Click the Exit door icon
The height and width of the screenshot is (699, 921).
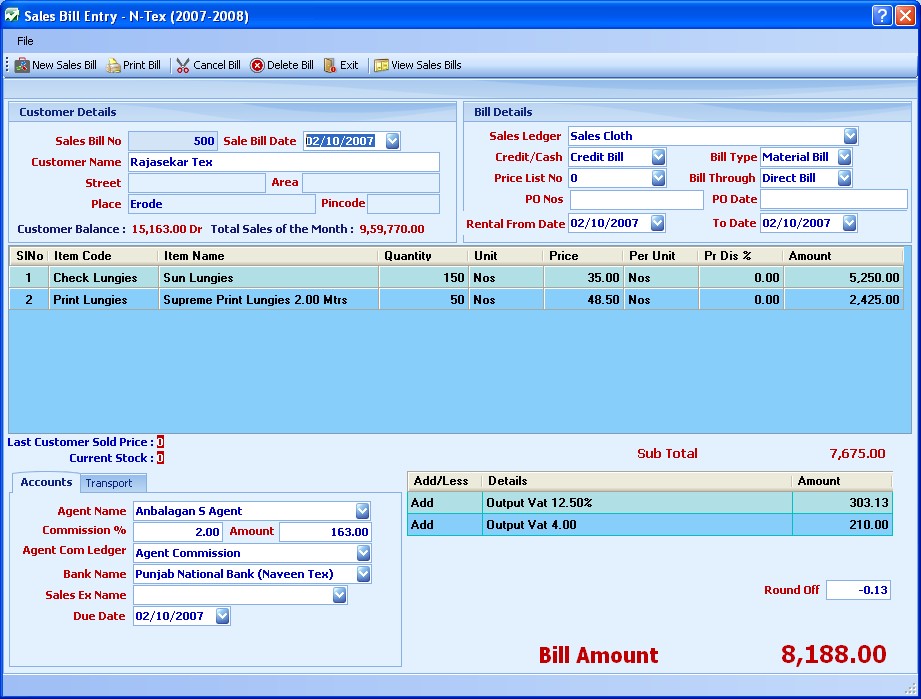[x=330, y=65]
